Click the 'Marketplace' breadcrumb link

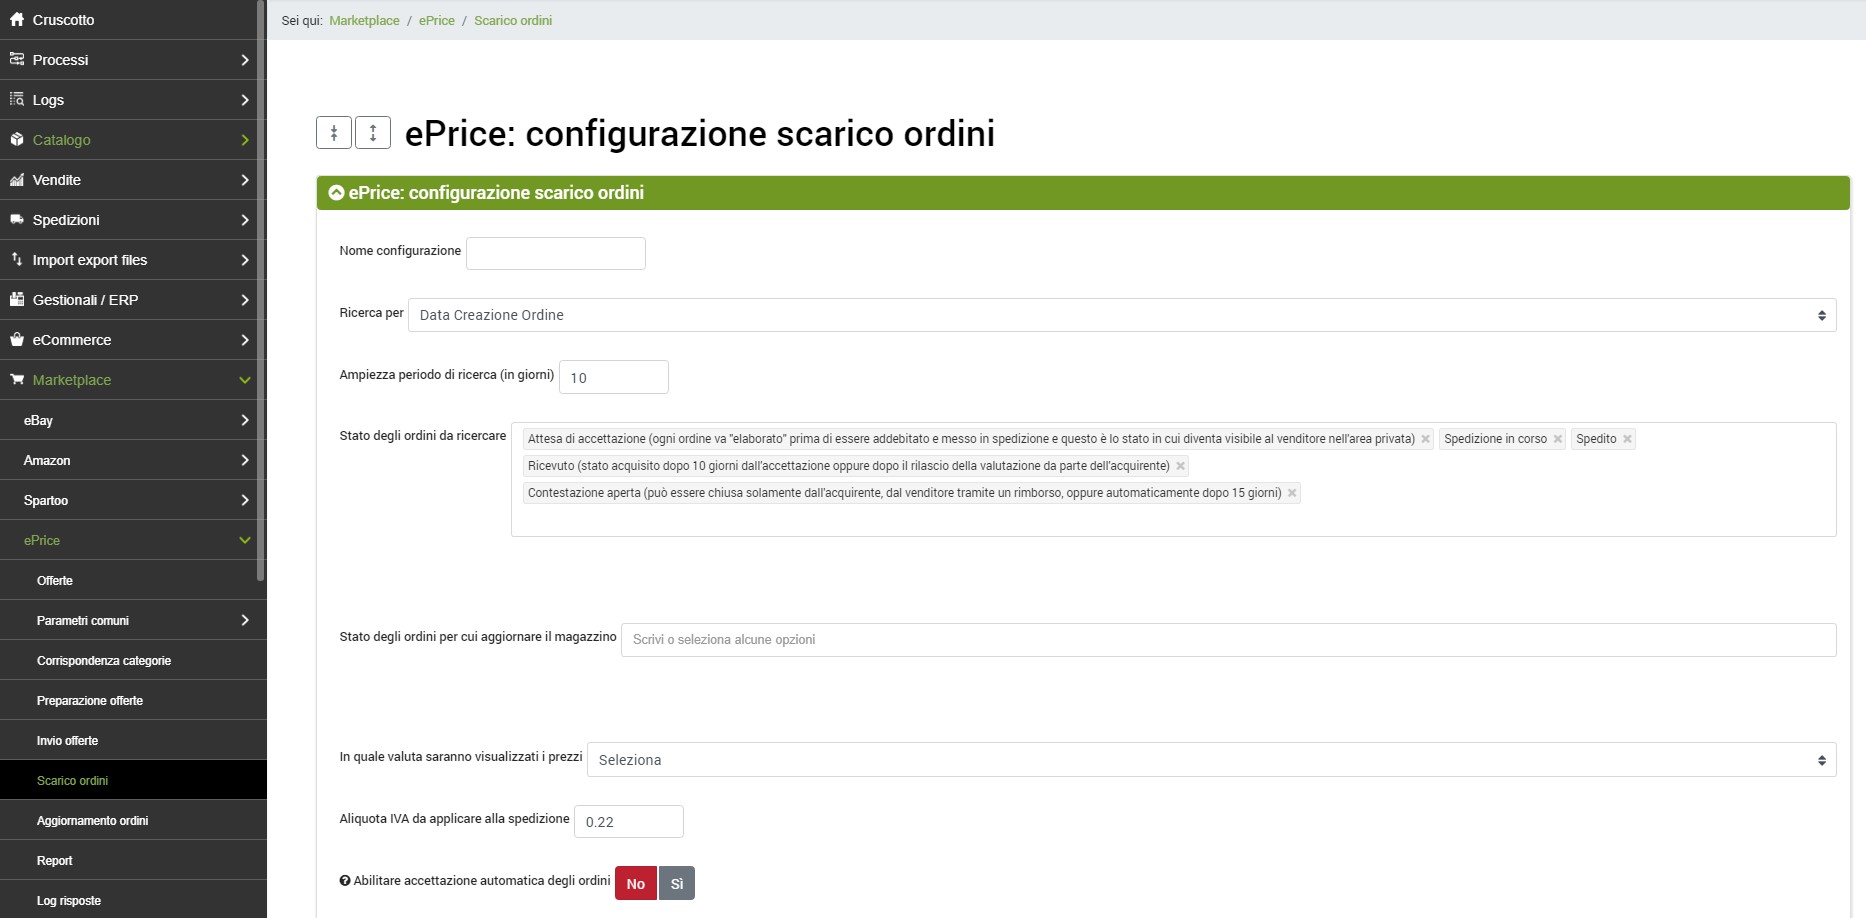[364, 21]
